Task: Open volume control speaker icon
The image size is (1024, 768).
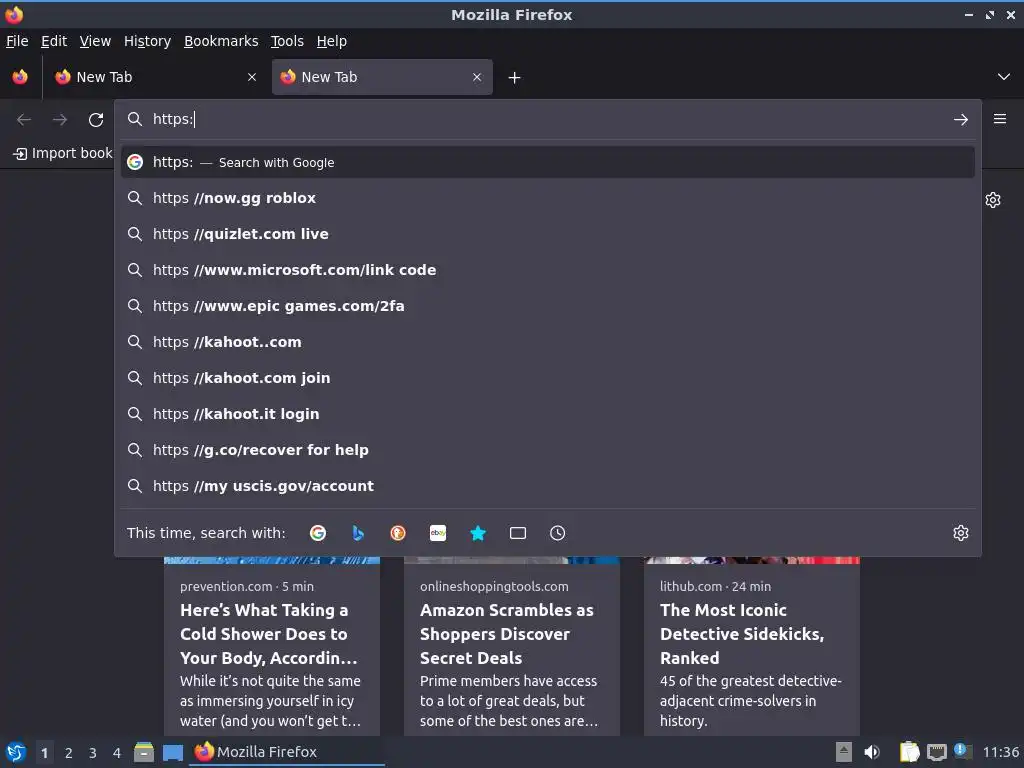Action: coord(872,752)
